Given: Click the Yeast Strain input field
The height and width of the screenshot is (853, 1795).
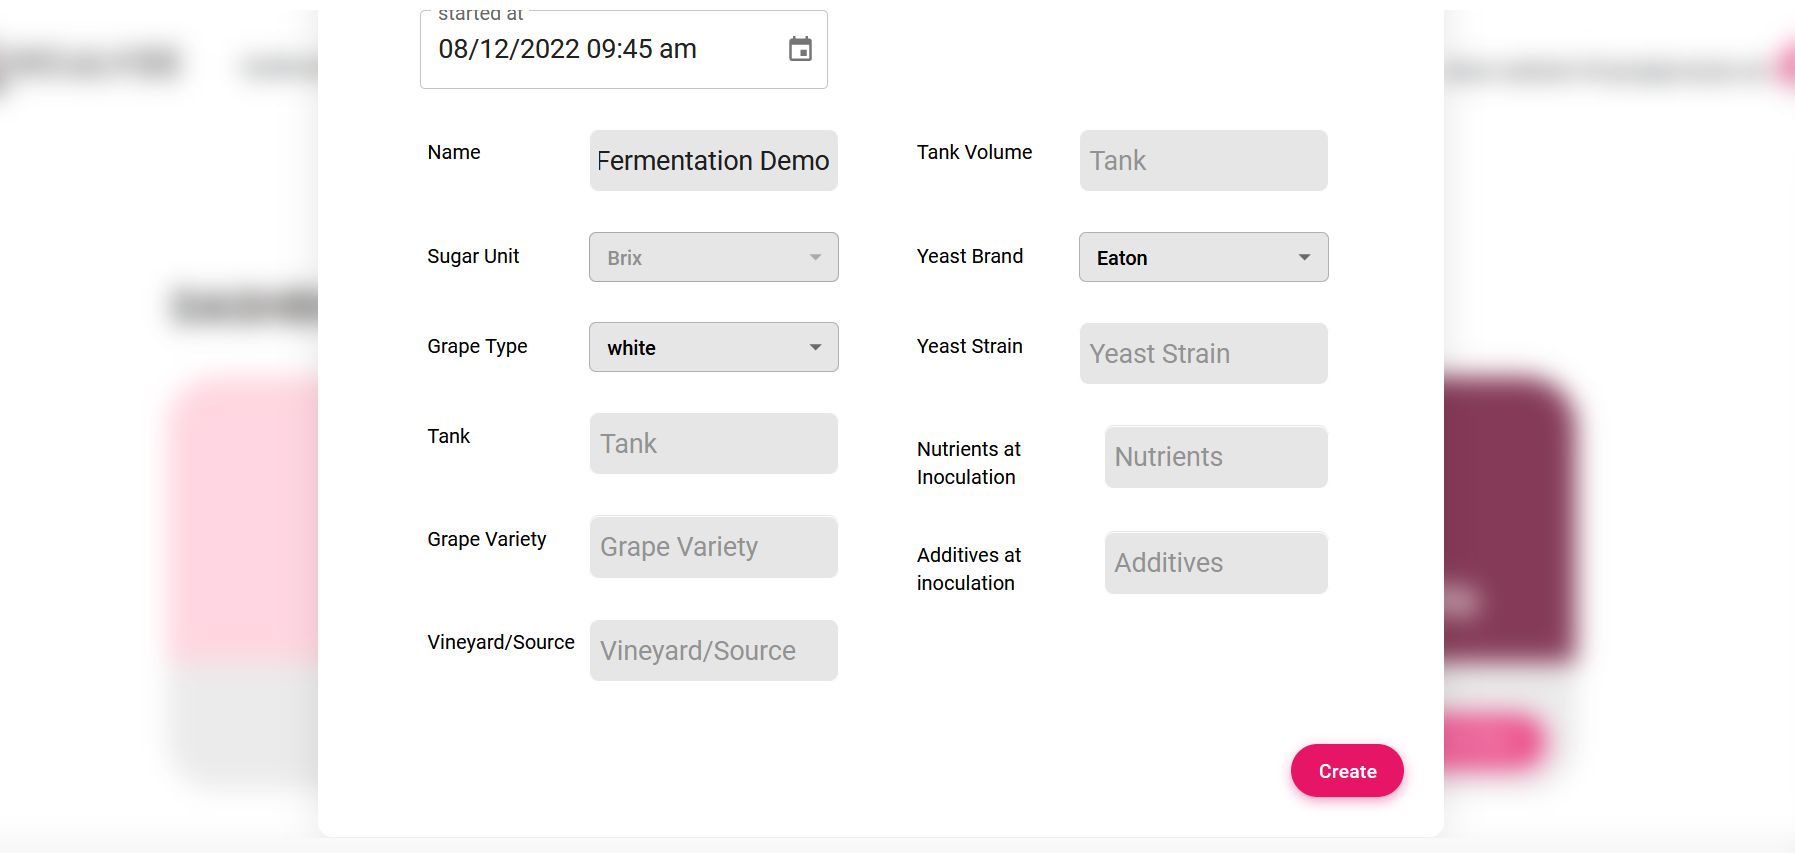Looking at the screenshot, I should (1203, 353).
